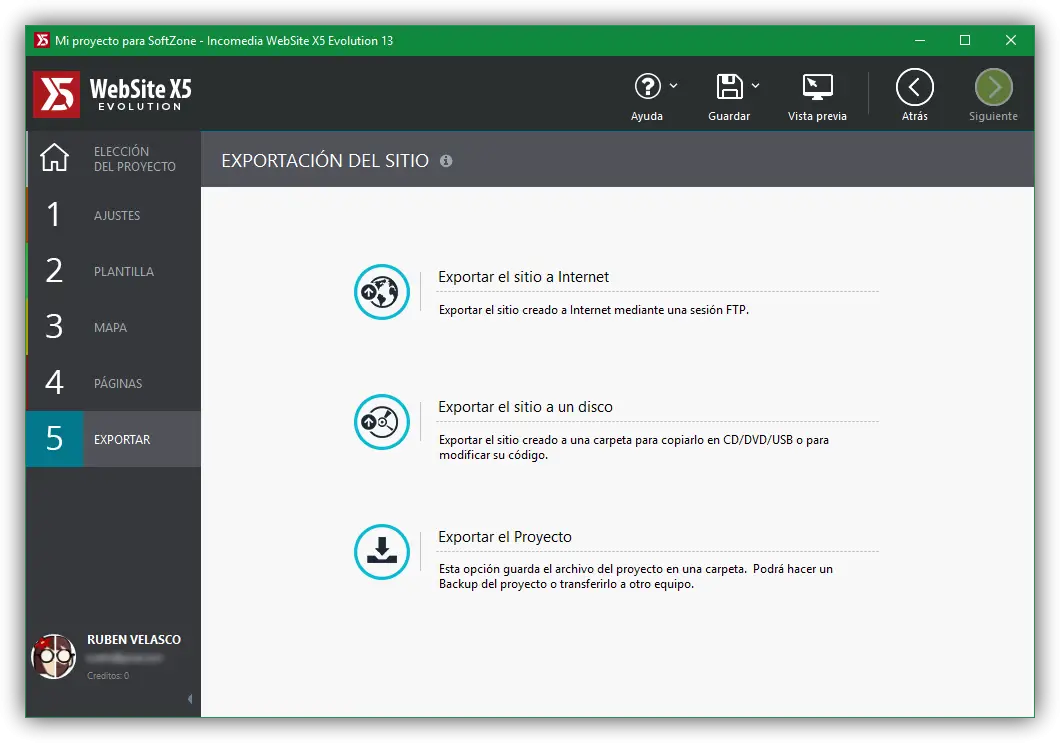The height and width of the screenshot is (743, 1060).
Task: Click the disc icon for disk export
Action: (382, 422)
